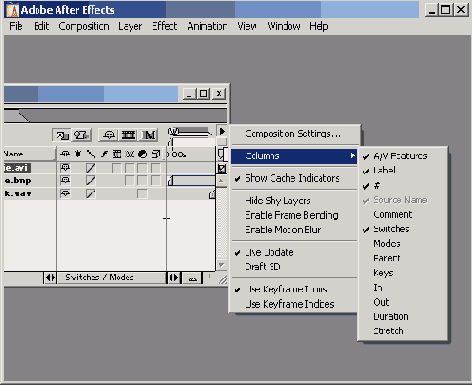Toggle the quality switch on the .wav layer
472x385 pixels.
tap(91, 194)
